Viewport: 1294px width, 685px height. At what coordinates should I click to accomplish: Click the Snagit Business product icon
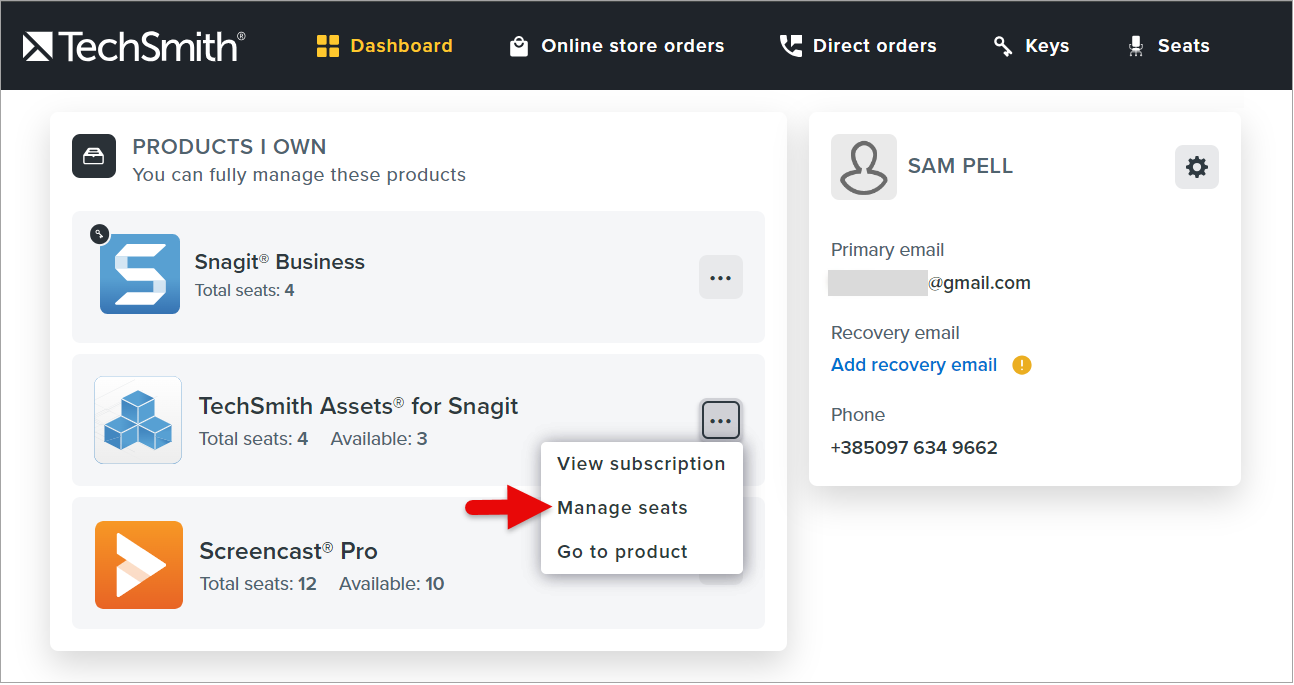(x=140, y=274)
